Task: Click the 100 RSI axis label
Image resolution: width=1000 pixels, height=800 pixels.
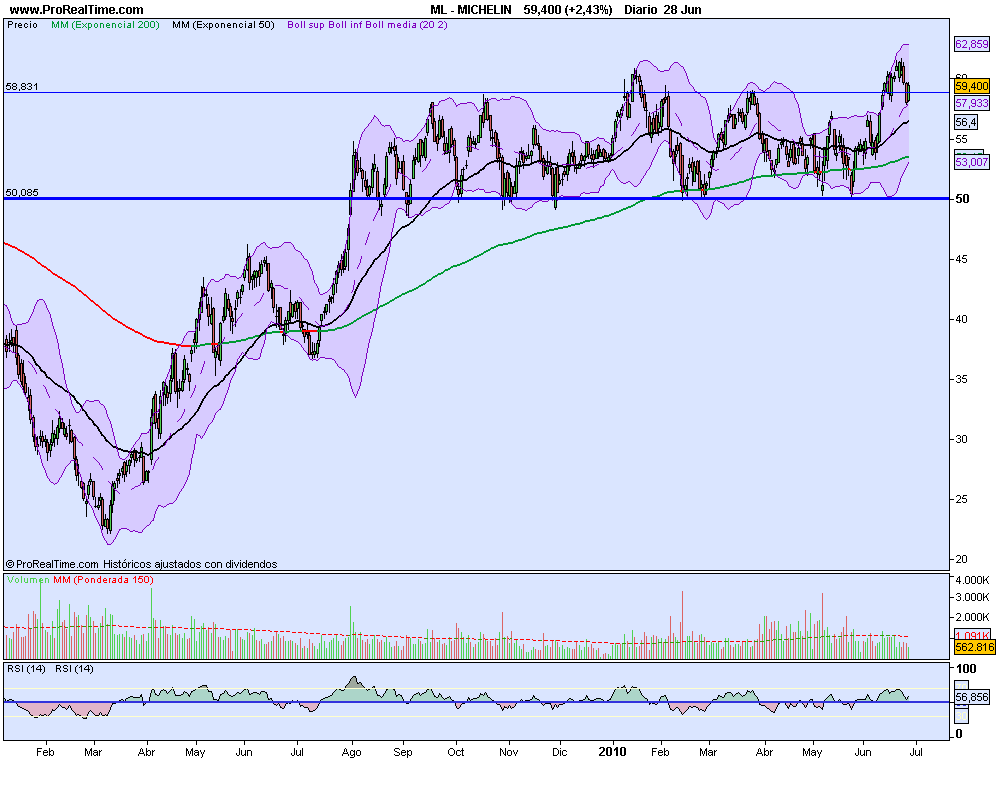Action: click(966, 669)
